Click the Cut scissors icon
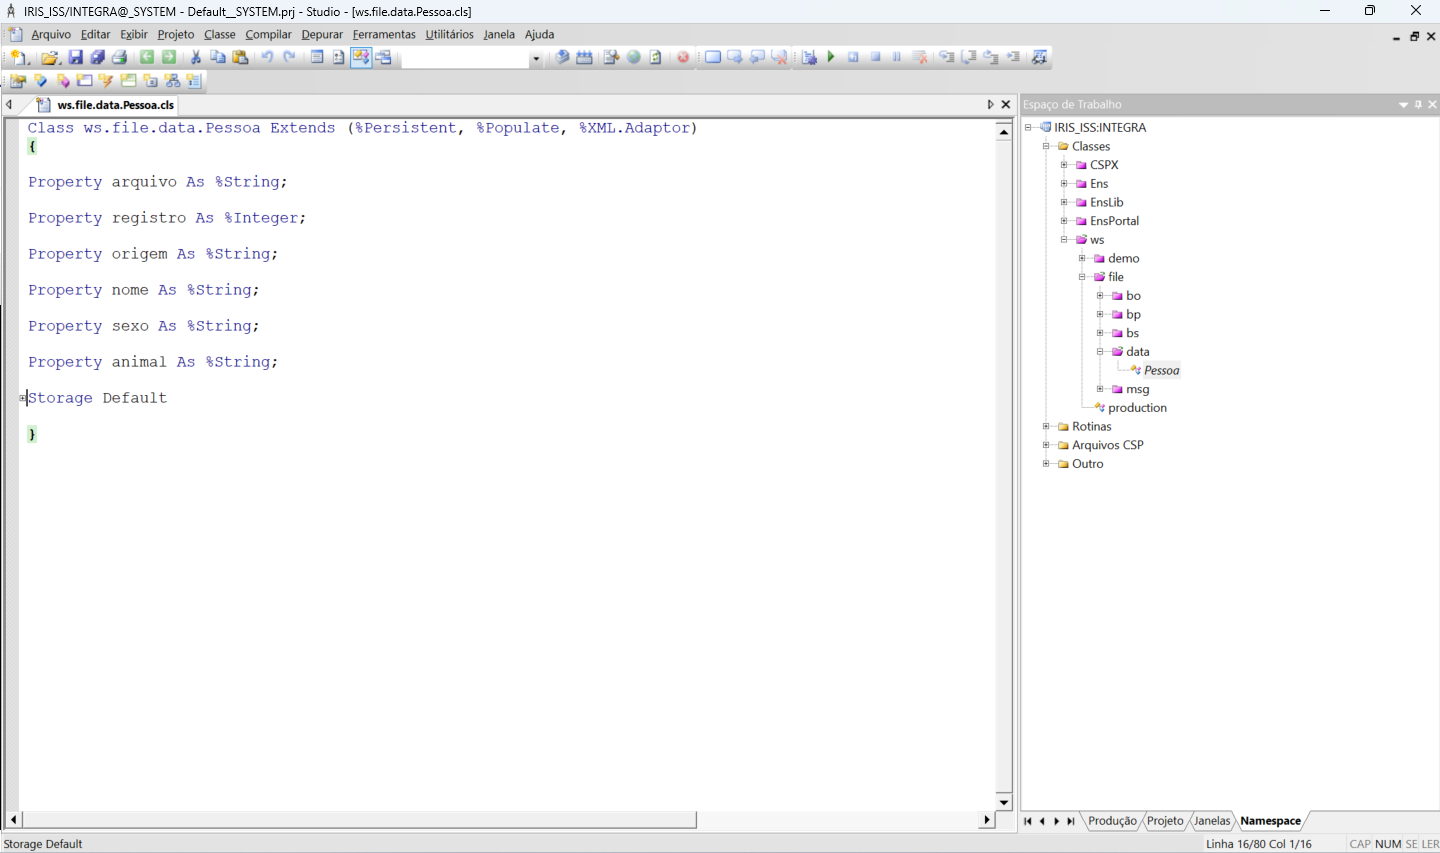The width and height of the screenshot is (1440, 853). point(196,57)
